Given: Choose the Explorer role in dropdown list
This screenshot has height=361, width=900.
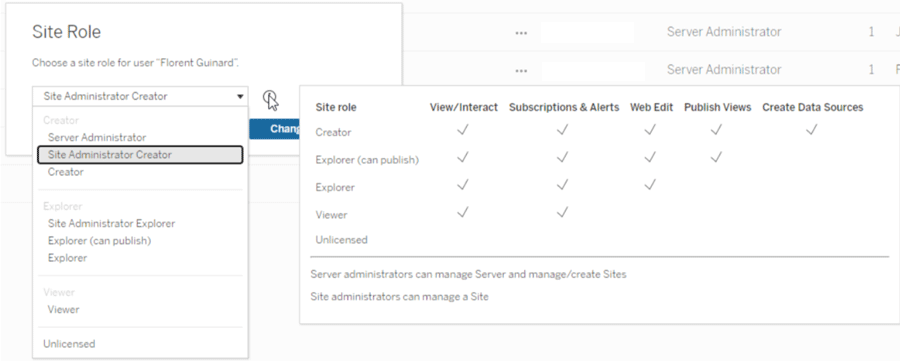Looking at the screenshot, I should pos(67,258).
